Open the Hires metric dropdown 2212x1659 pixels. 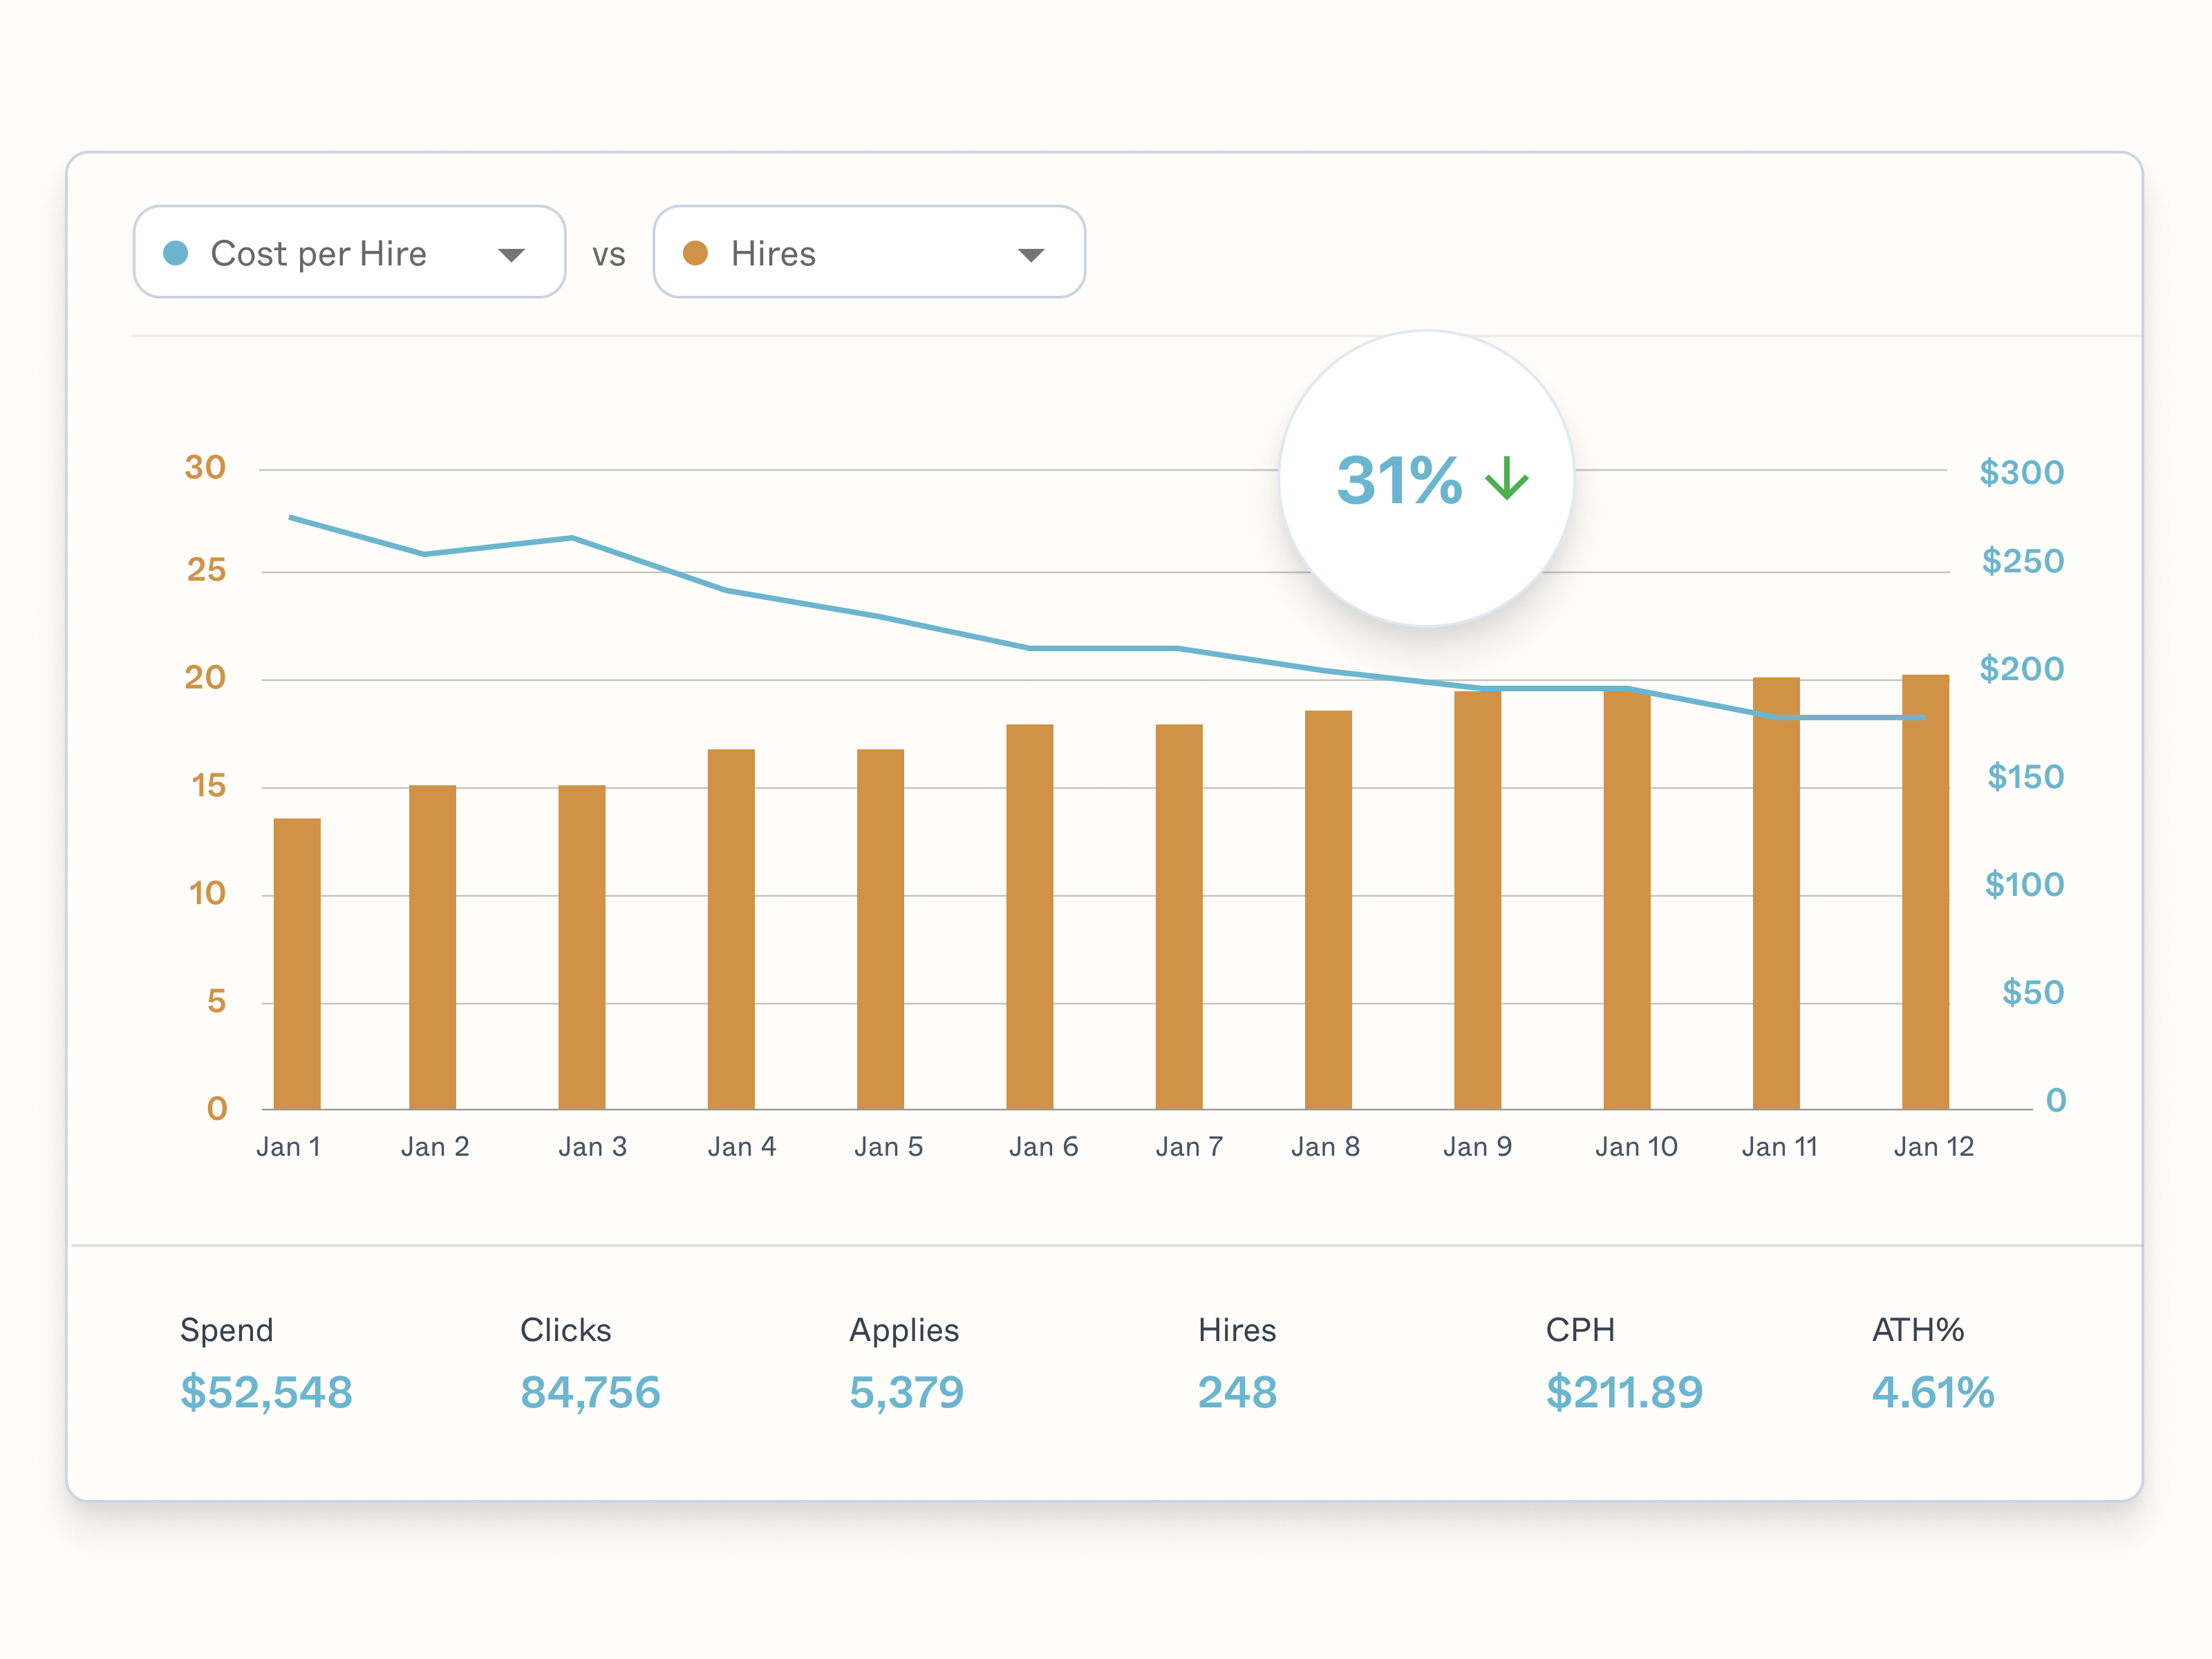click(x=868, y=252)
